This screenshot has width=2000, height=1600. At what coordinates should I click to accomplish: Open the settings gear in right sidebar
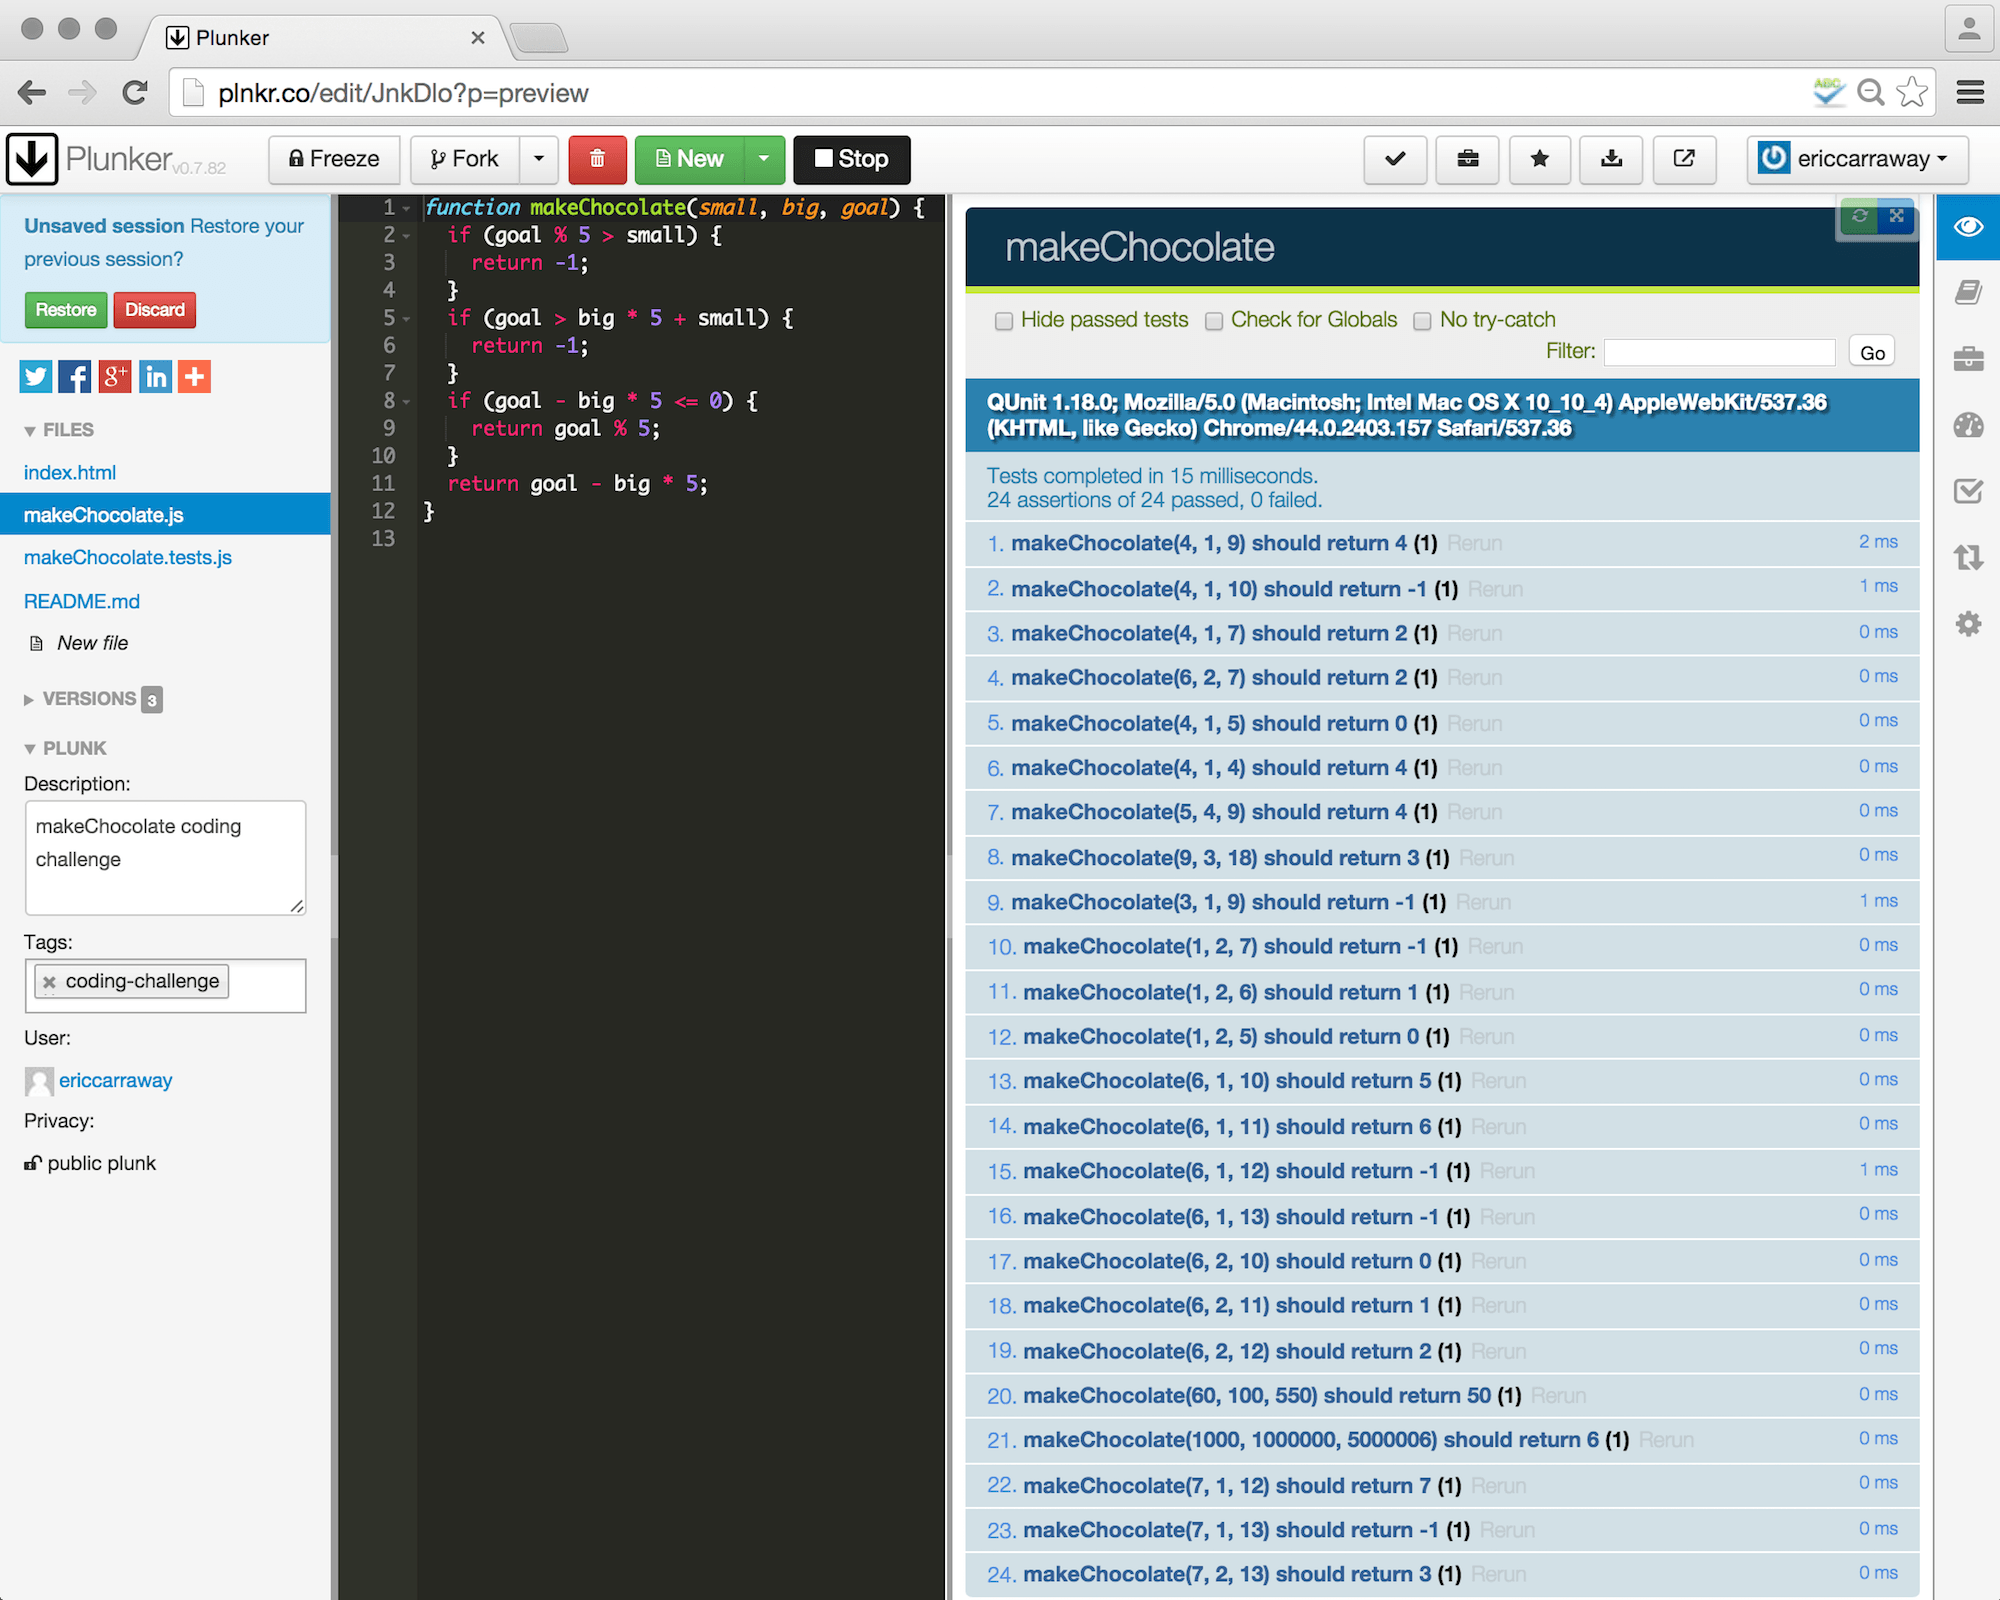(x=1968, y=624)
